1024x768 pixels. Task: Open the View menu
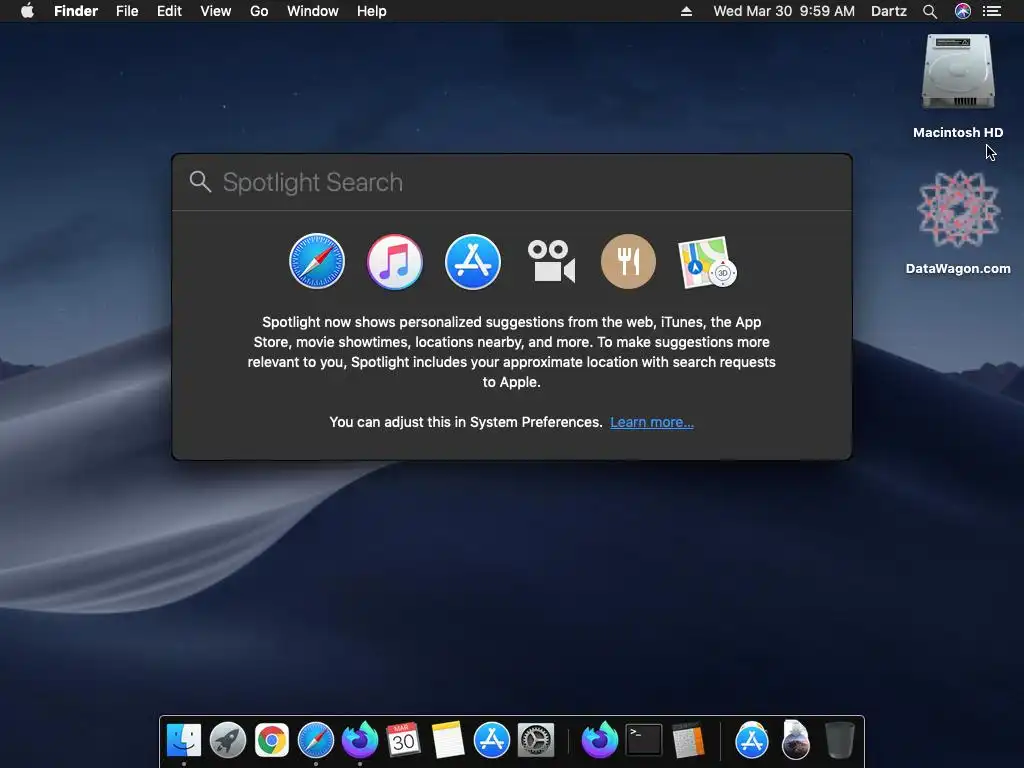216,11
